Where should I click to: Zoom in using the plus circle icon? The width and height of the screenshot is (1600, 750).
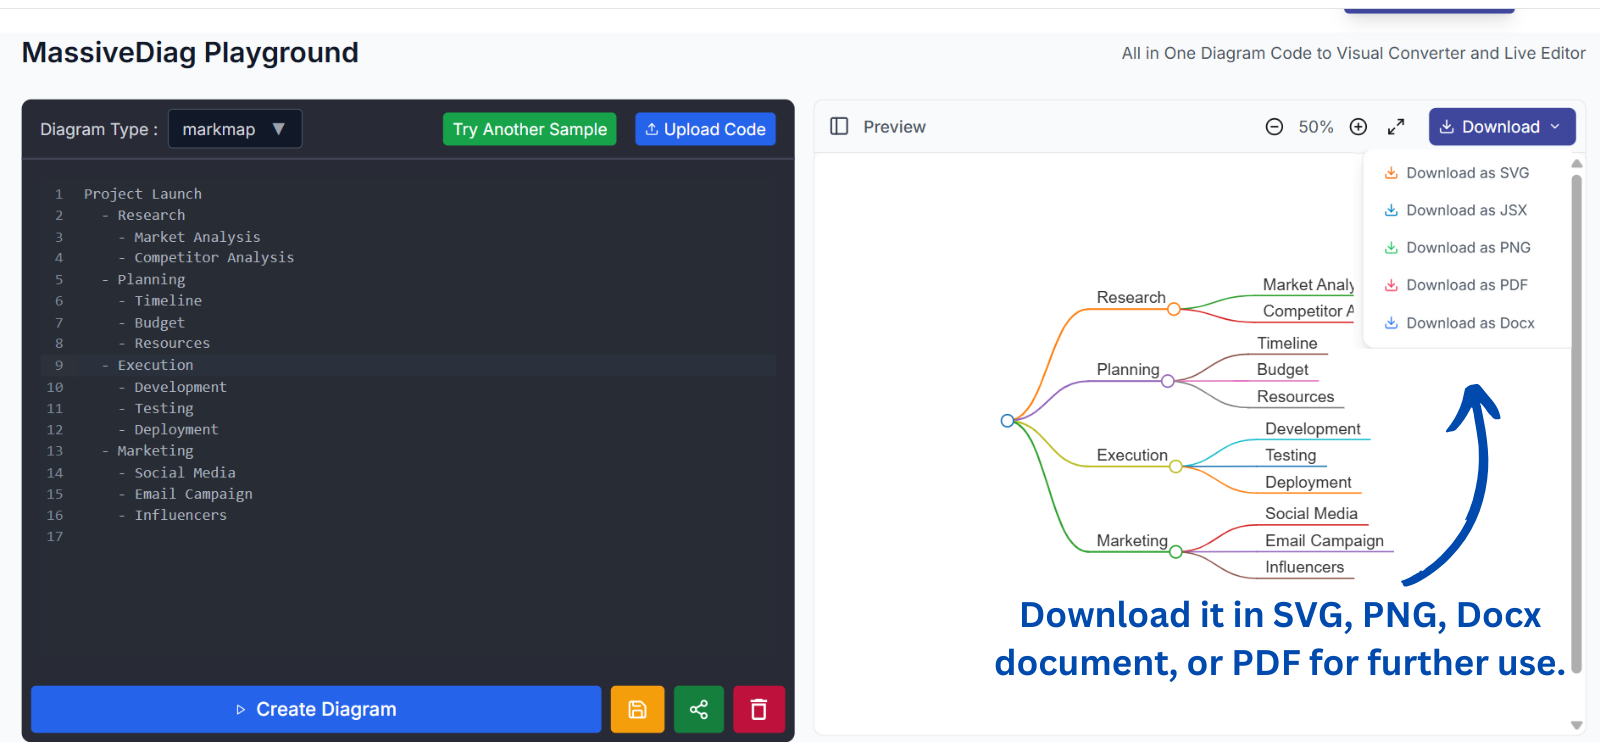(x=1358, y=127)
